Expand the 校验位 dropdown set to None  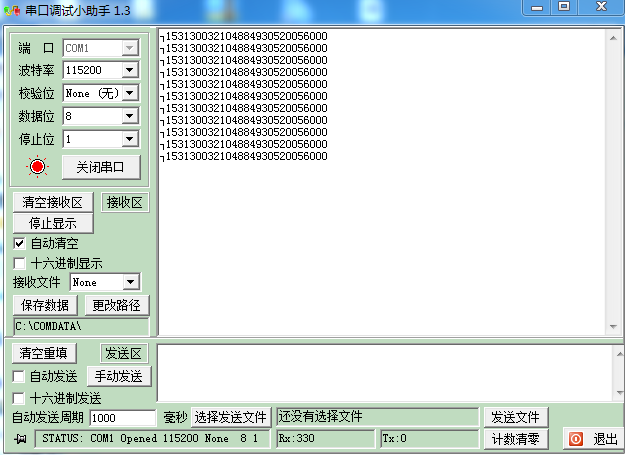(129, 93)
